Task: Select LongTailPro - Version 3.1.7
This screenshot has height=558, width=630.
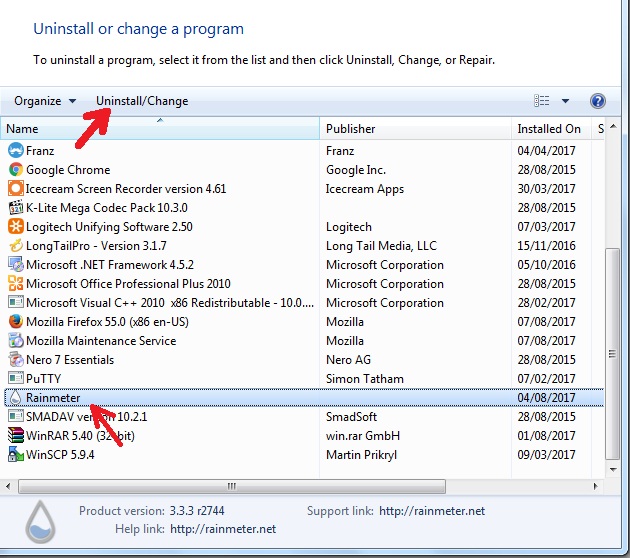Action: click(x=96, y=245)
